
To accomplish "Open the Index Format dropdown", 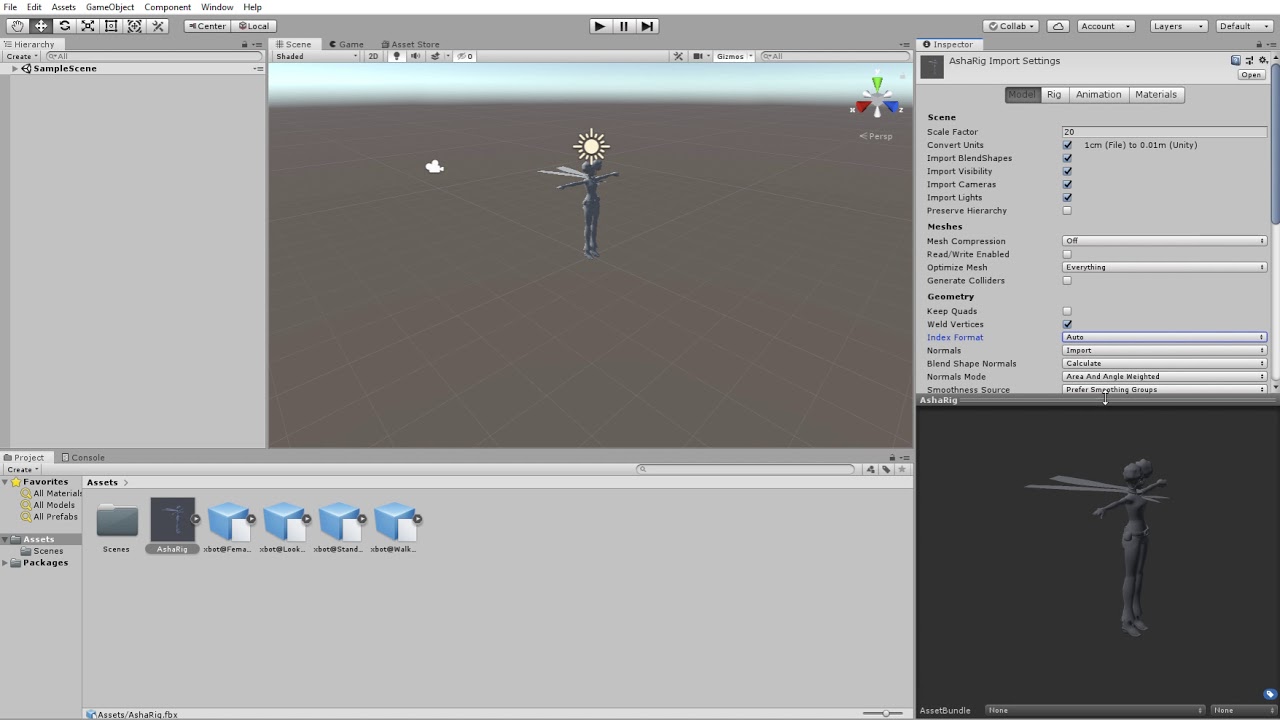I will point(1164,337).
